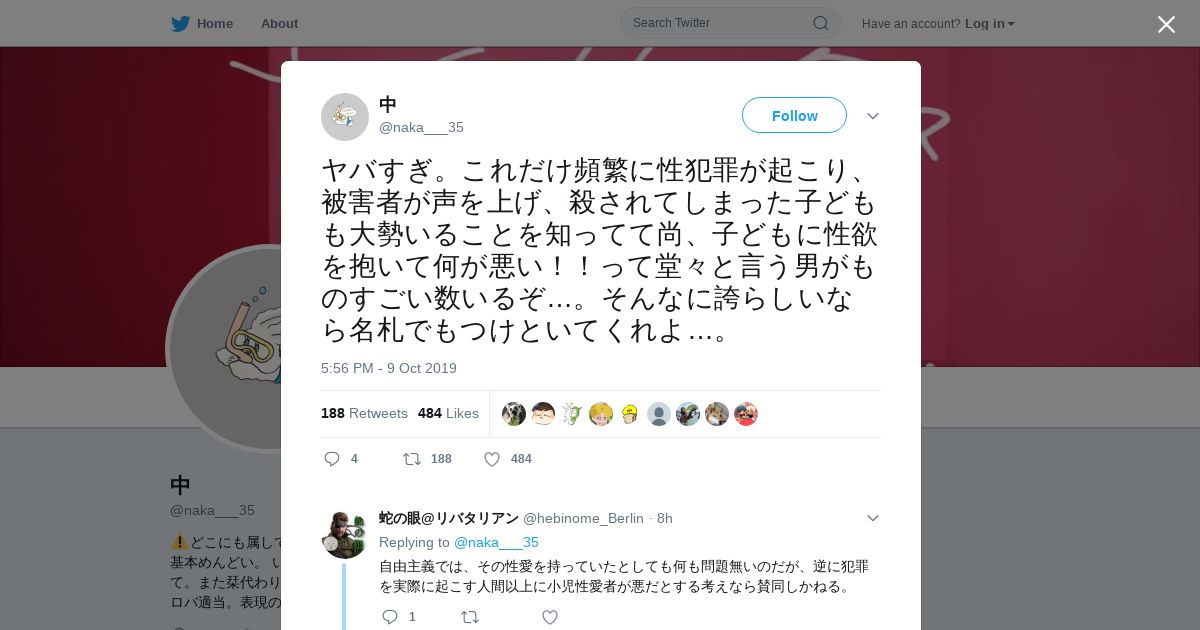This screenshot has width=1200, height=630.
Task: Retweet the main tweet with 188 retweets
Action: 411,459
